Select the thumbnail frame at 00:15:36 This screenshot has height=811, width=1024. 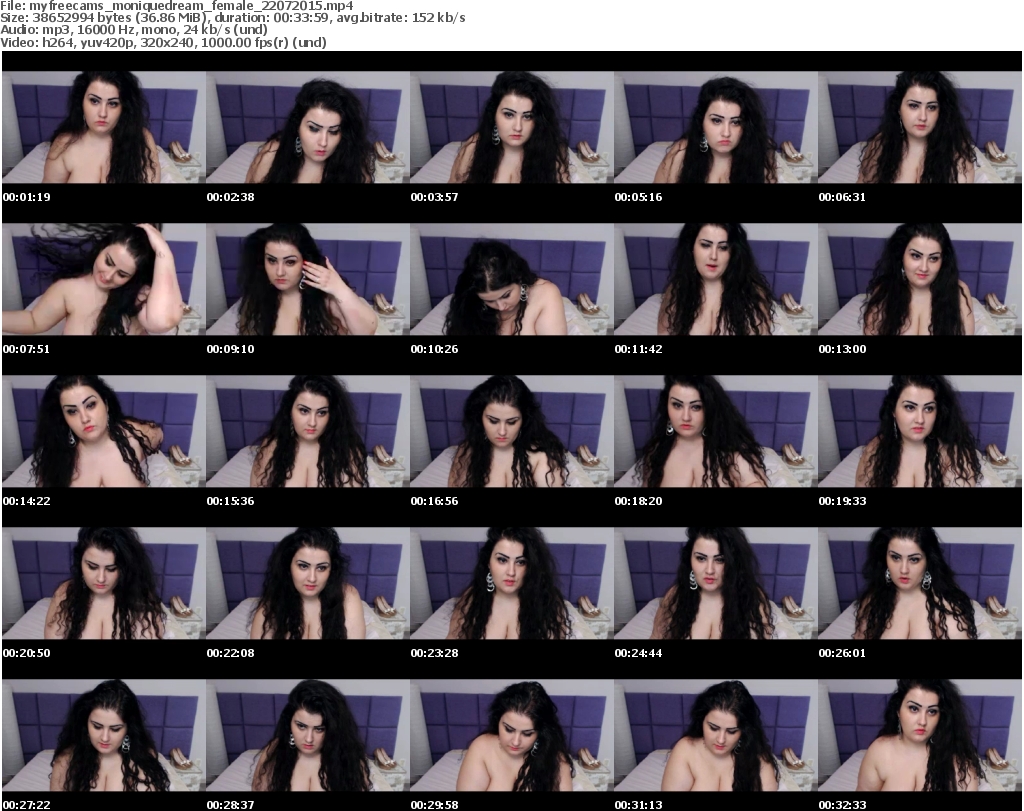(x=308, y=431)
